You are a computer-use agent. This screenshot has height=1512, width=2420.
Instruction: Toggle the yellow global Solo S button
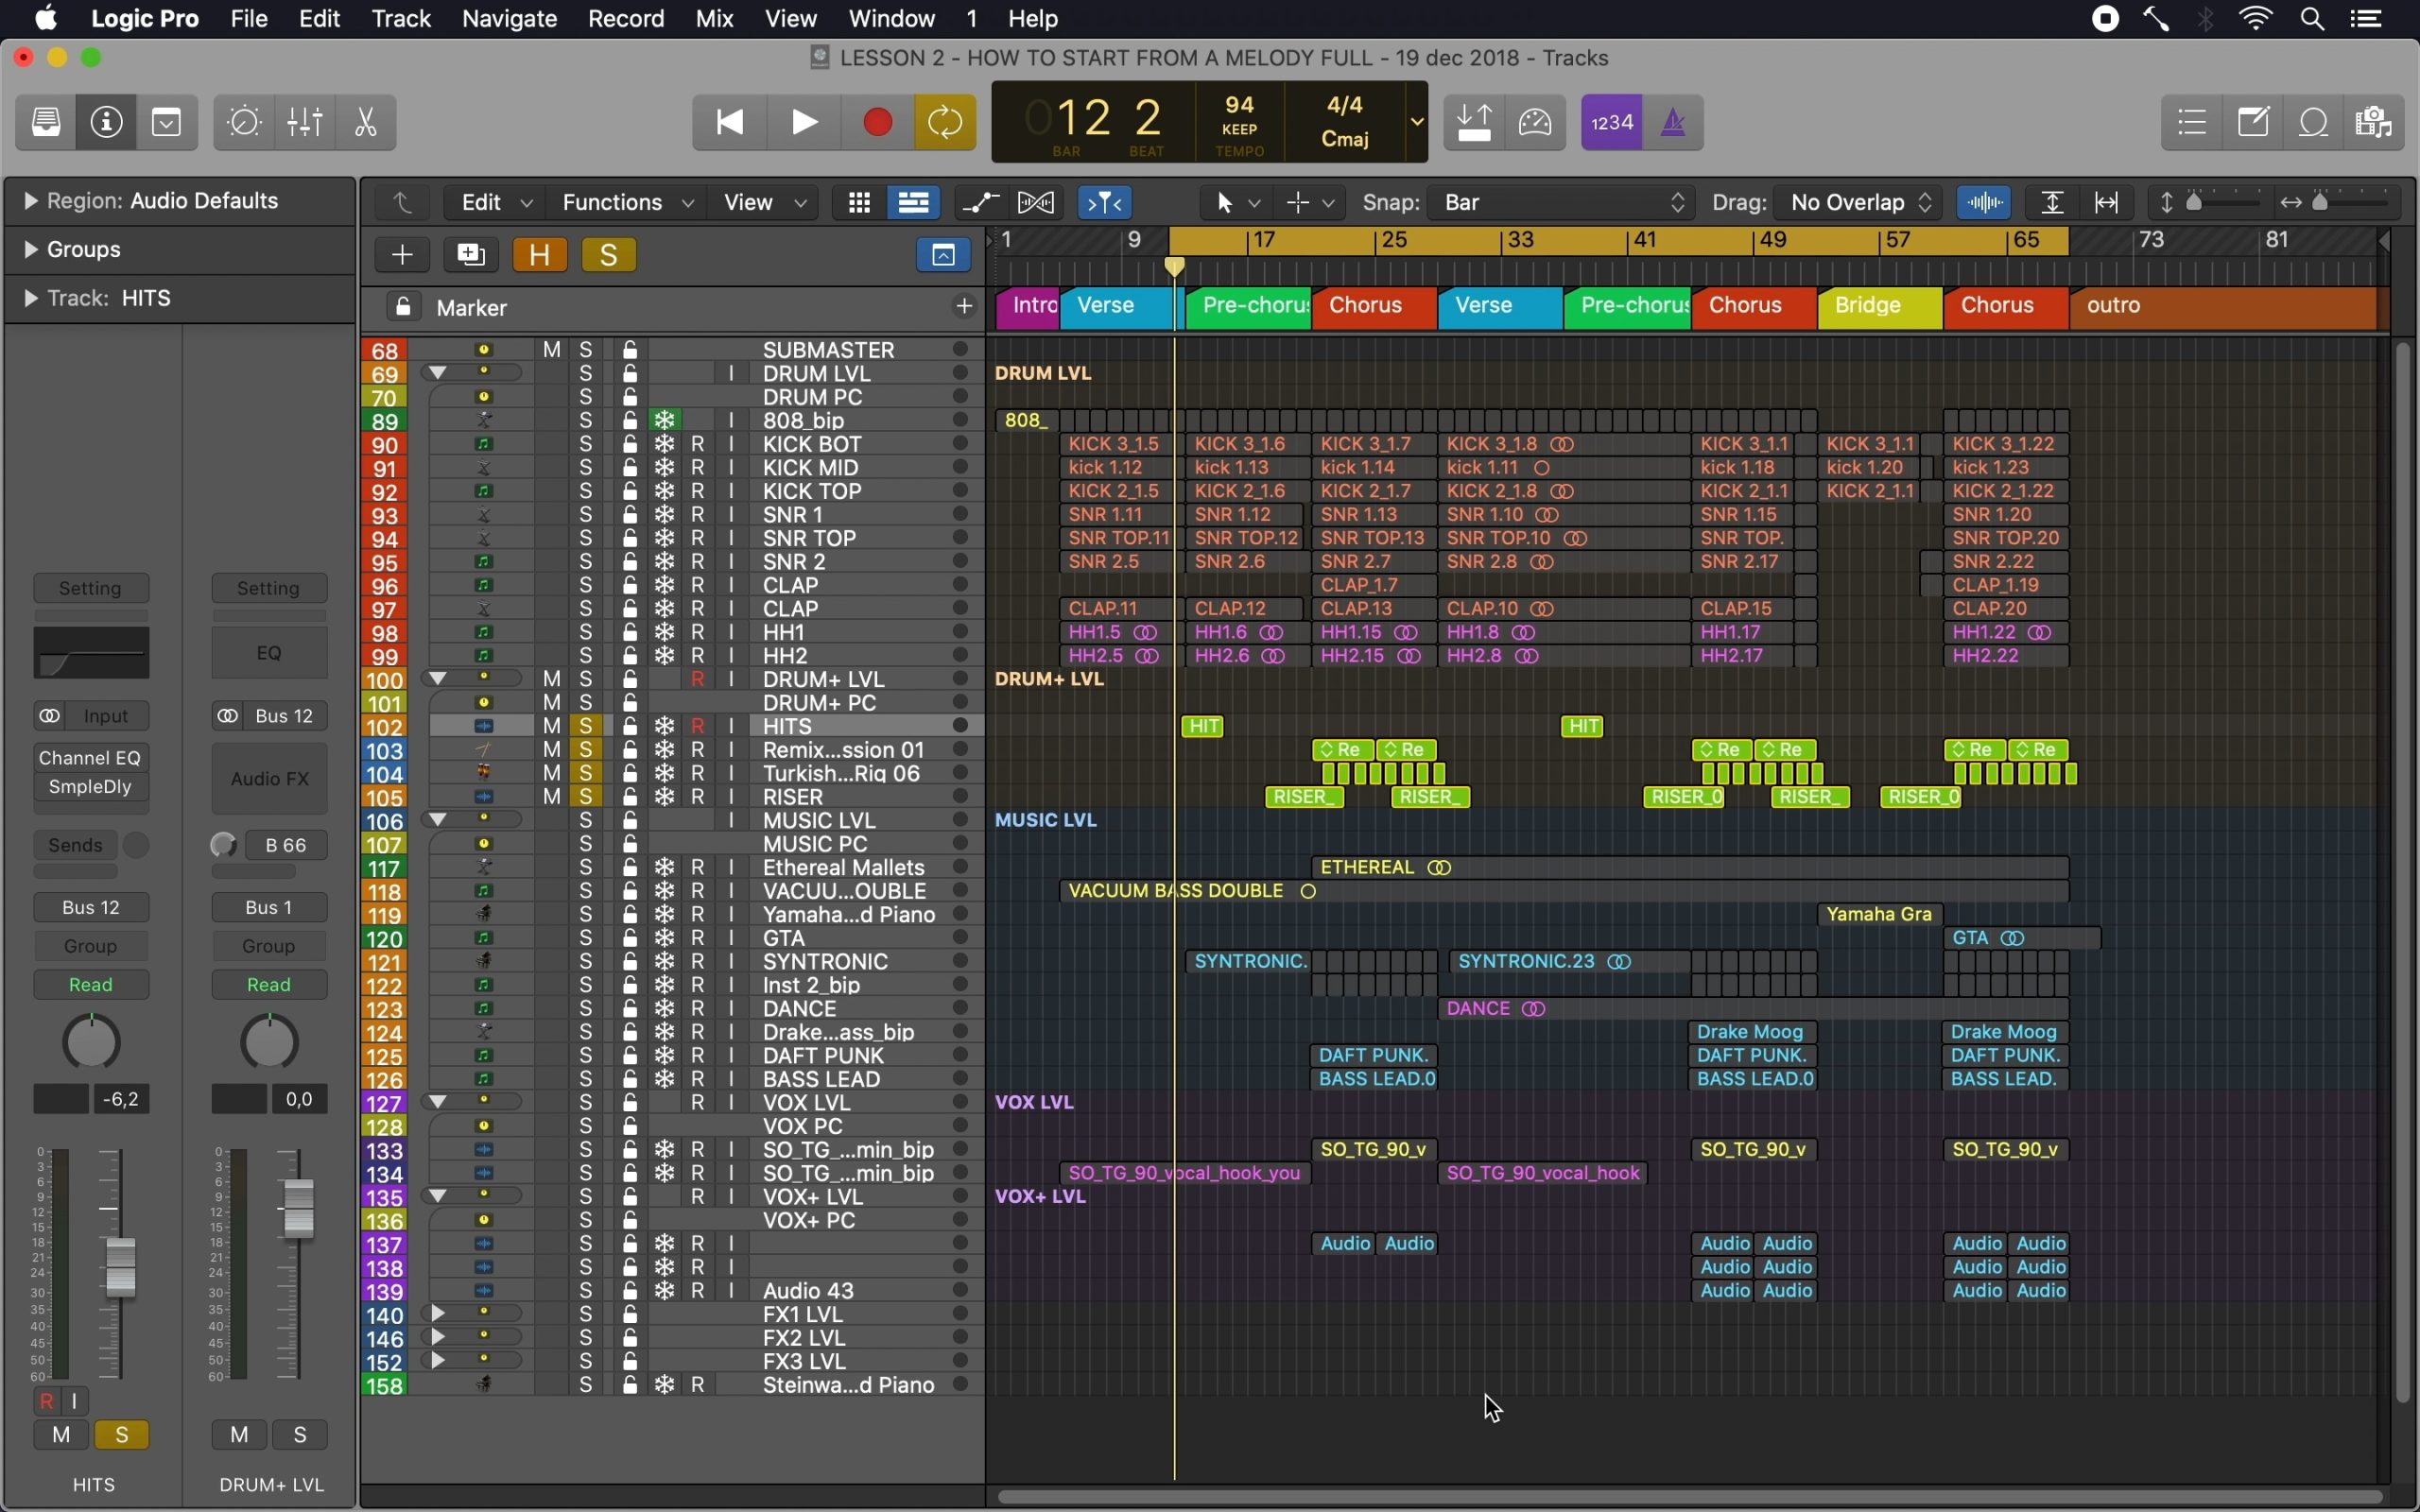point(608,255)
